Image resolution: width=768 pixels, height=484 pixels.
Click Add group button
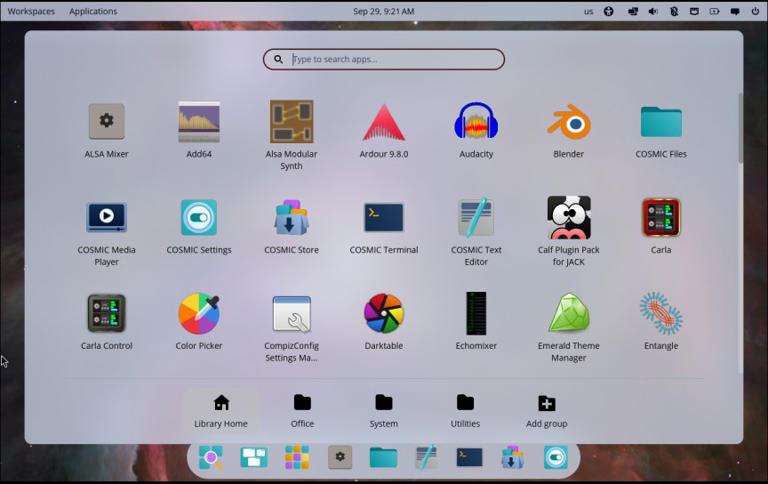pos(547,411)
